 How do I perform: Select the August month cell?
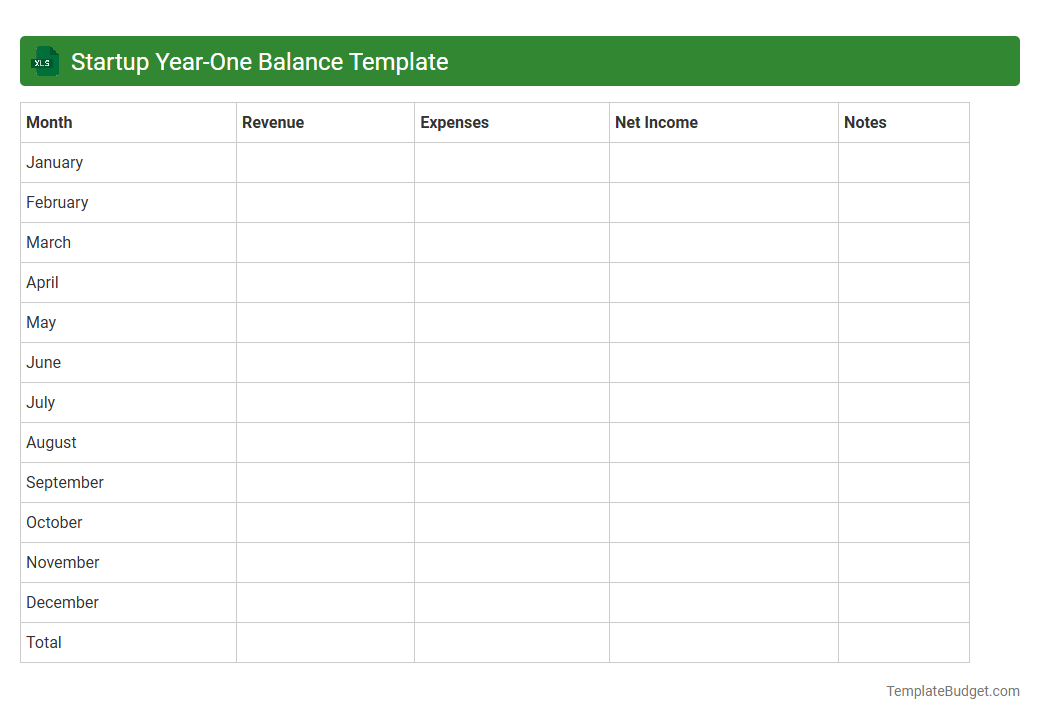click(x=51, y=442)
